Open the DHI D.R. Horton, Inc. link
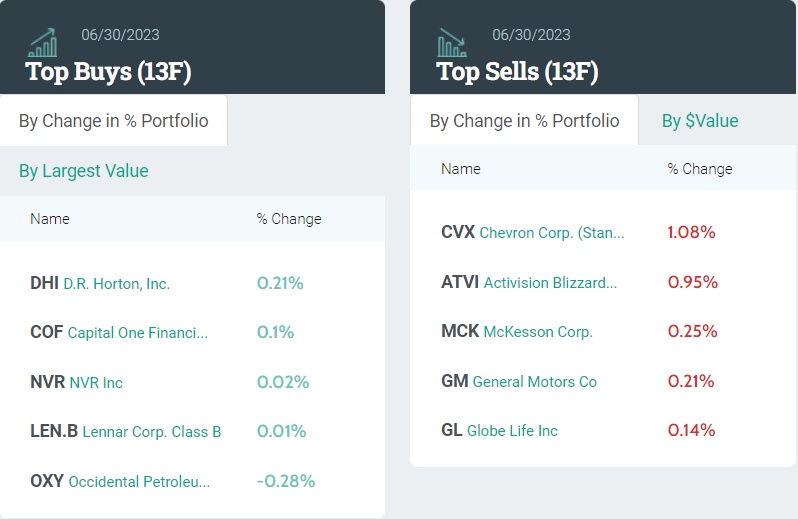This screenshot has height=519, width=798. [100, 283]
